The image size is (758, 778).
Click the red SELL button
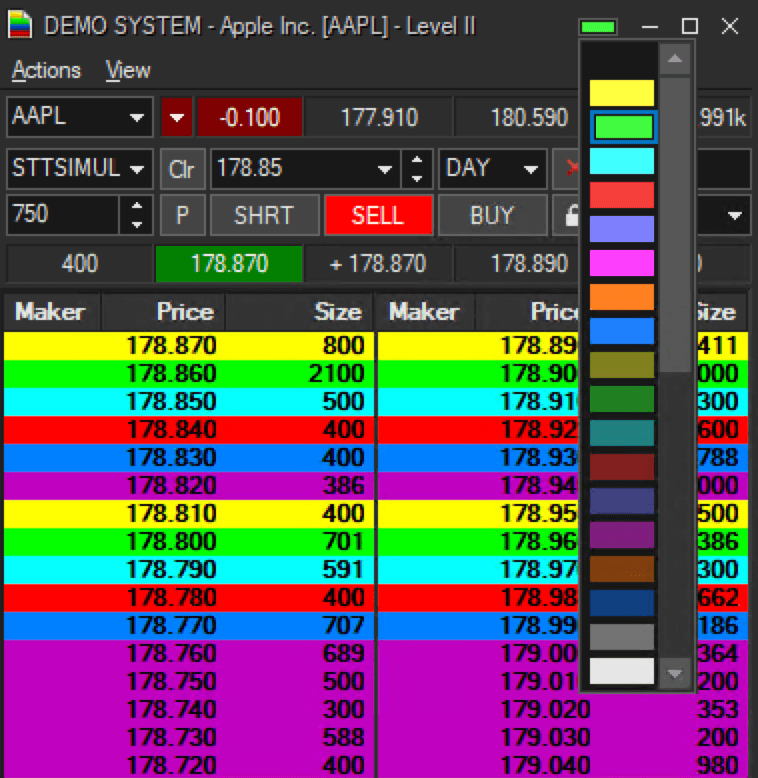pos(378,215)
